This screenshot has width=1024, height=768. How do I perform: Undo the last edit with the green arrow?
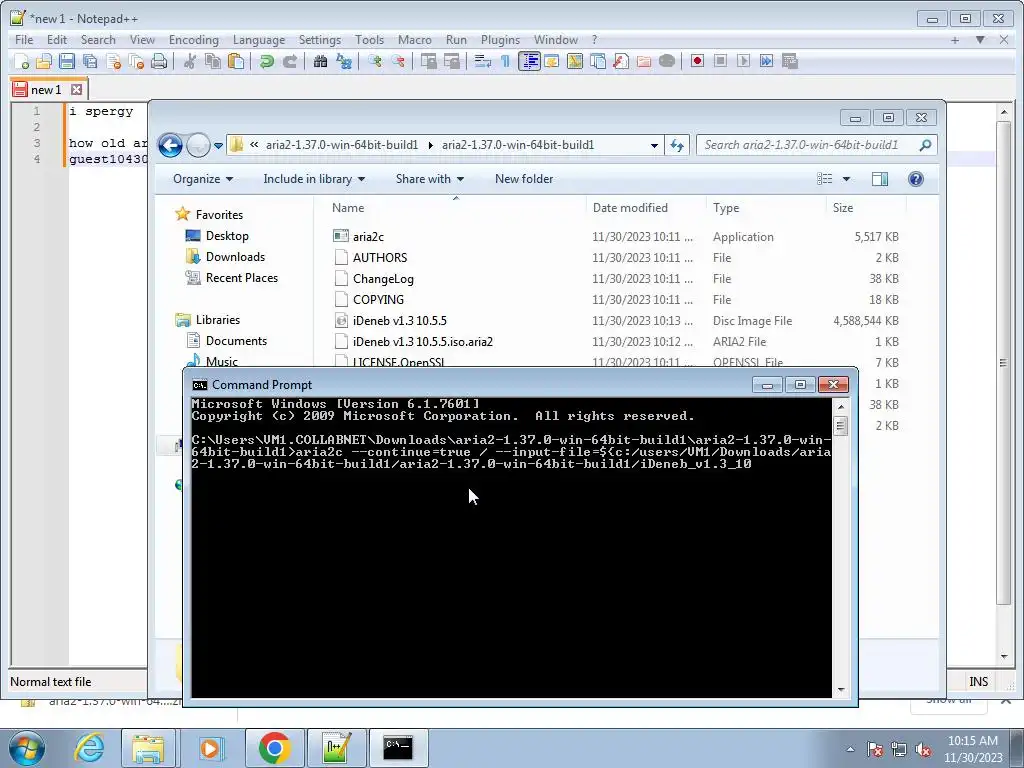tap(266, 61)
